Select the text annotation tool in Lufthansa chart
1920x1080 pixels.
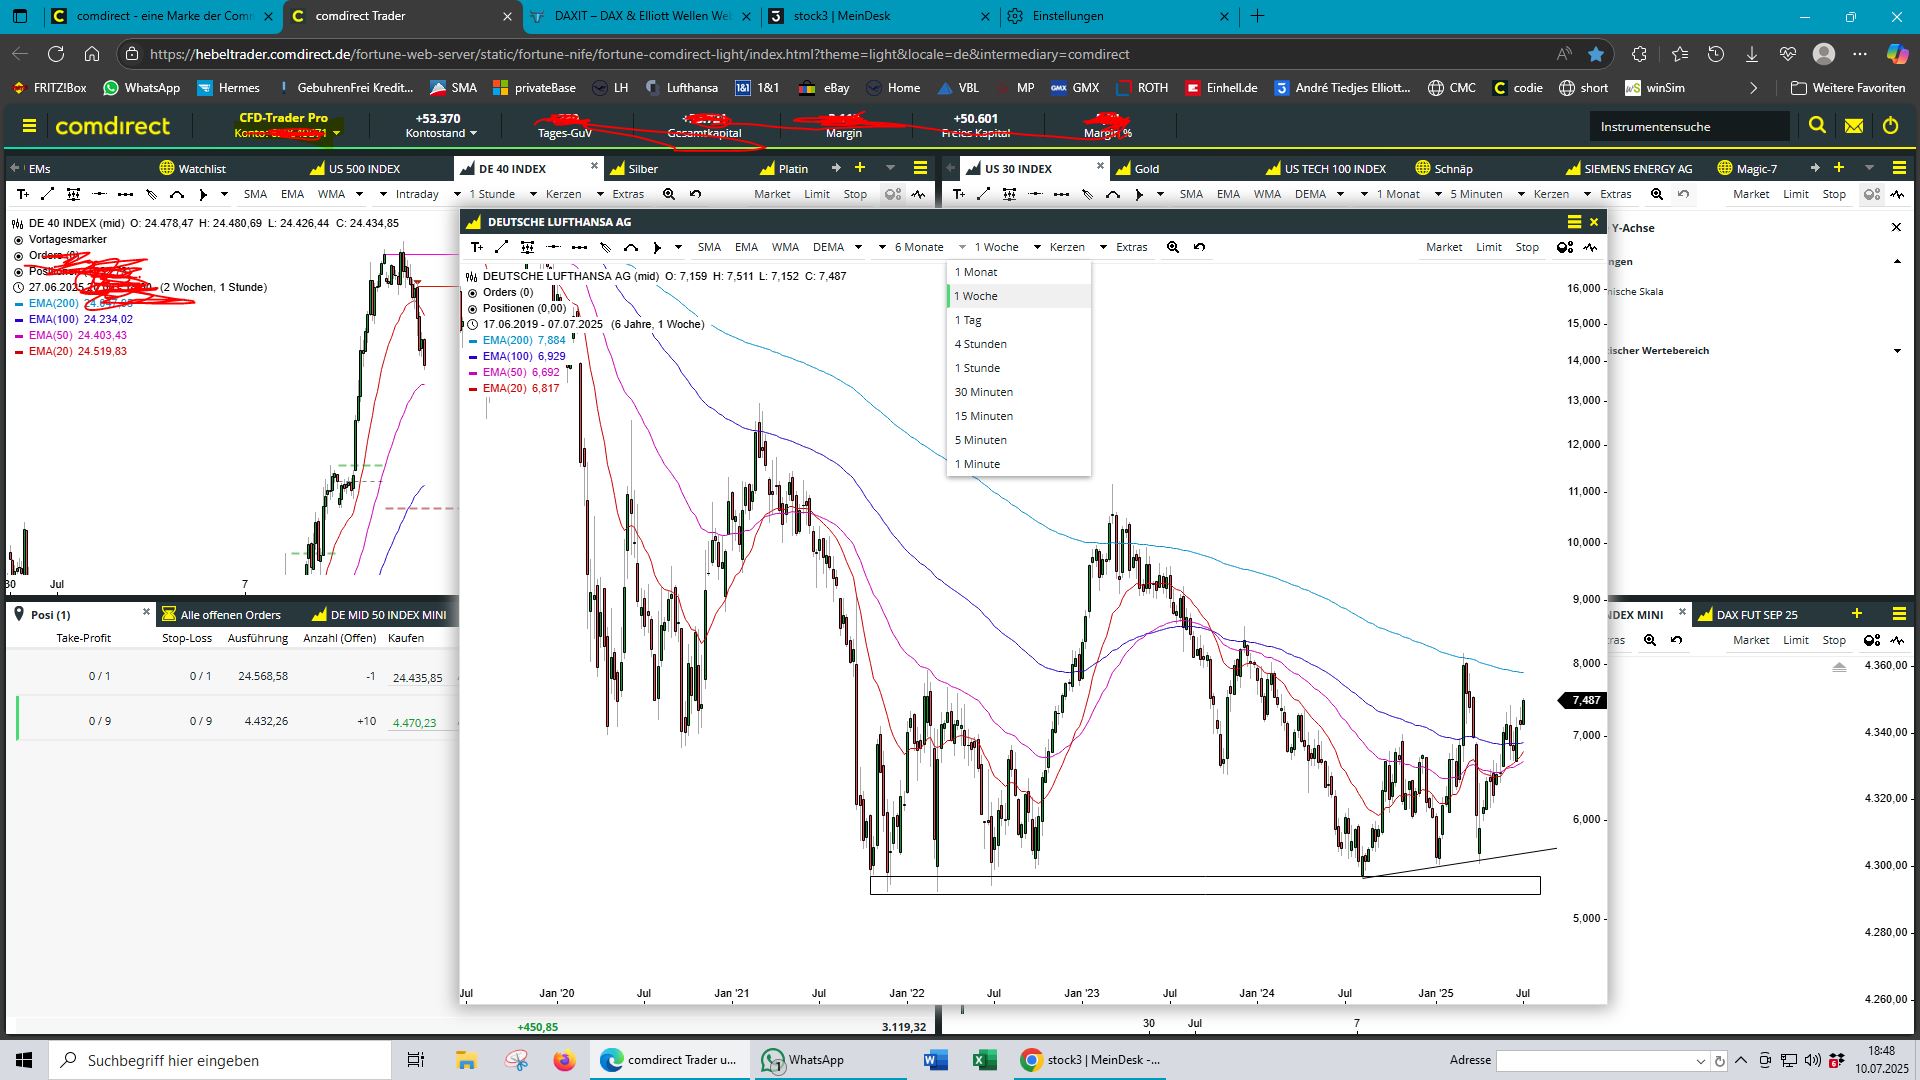pyautogui.click(x=477, y=247)
